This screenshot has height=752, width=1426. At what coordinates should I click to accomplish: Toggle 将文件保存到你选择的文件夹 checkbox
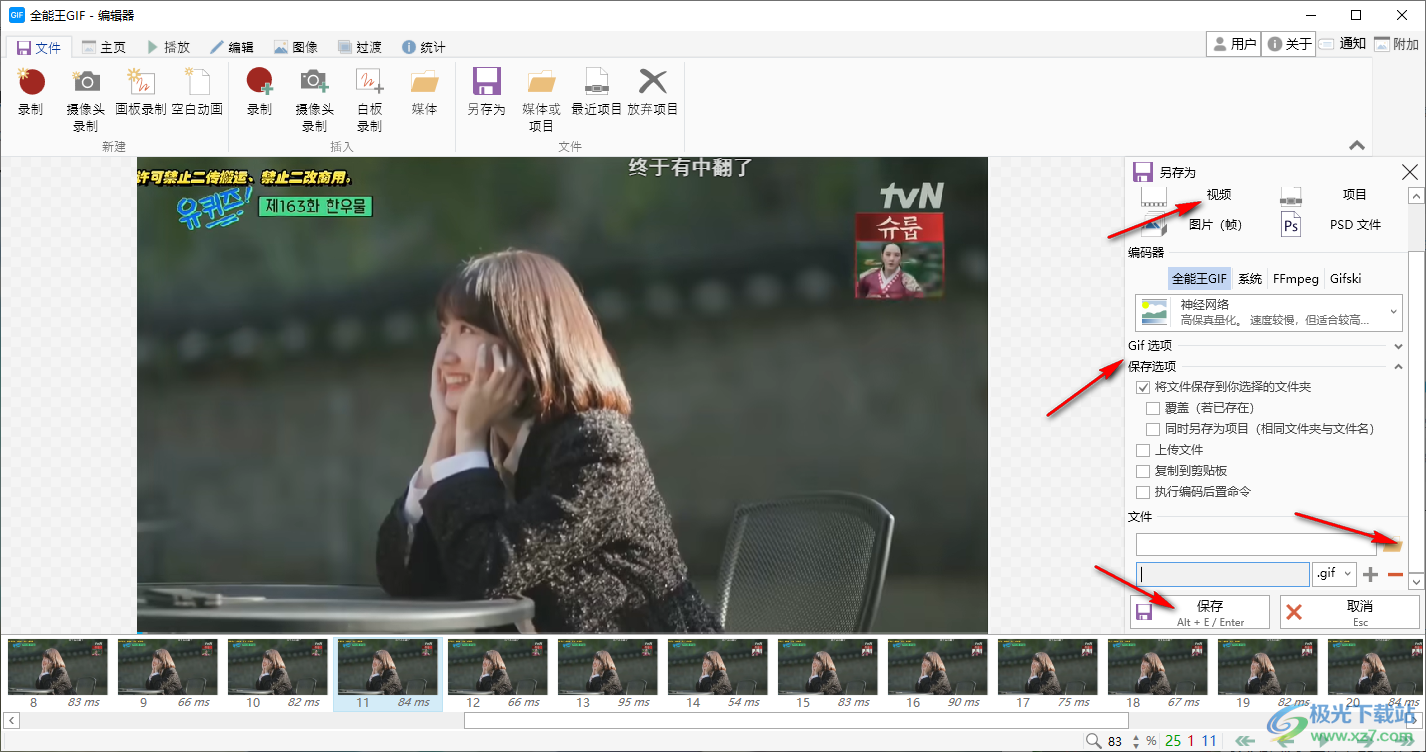(x=1143, y=387)
